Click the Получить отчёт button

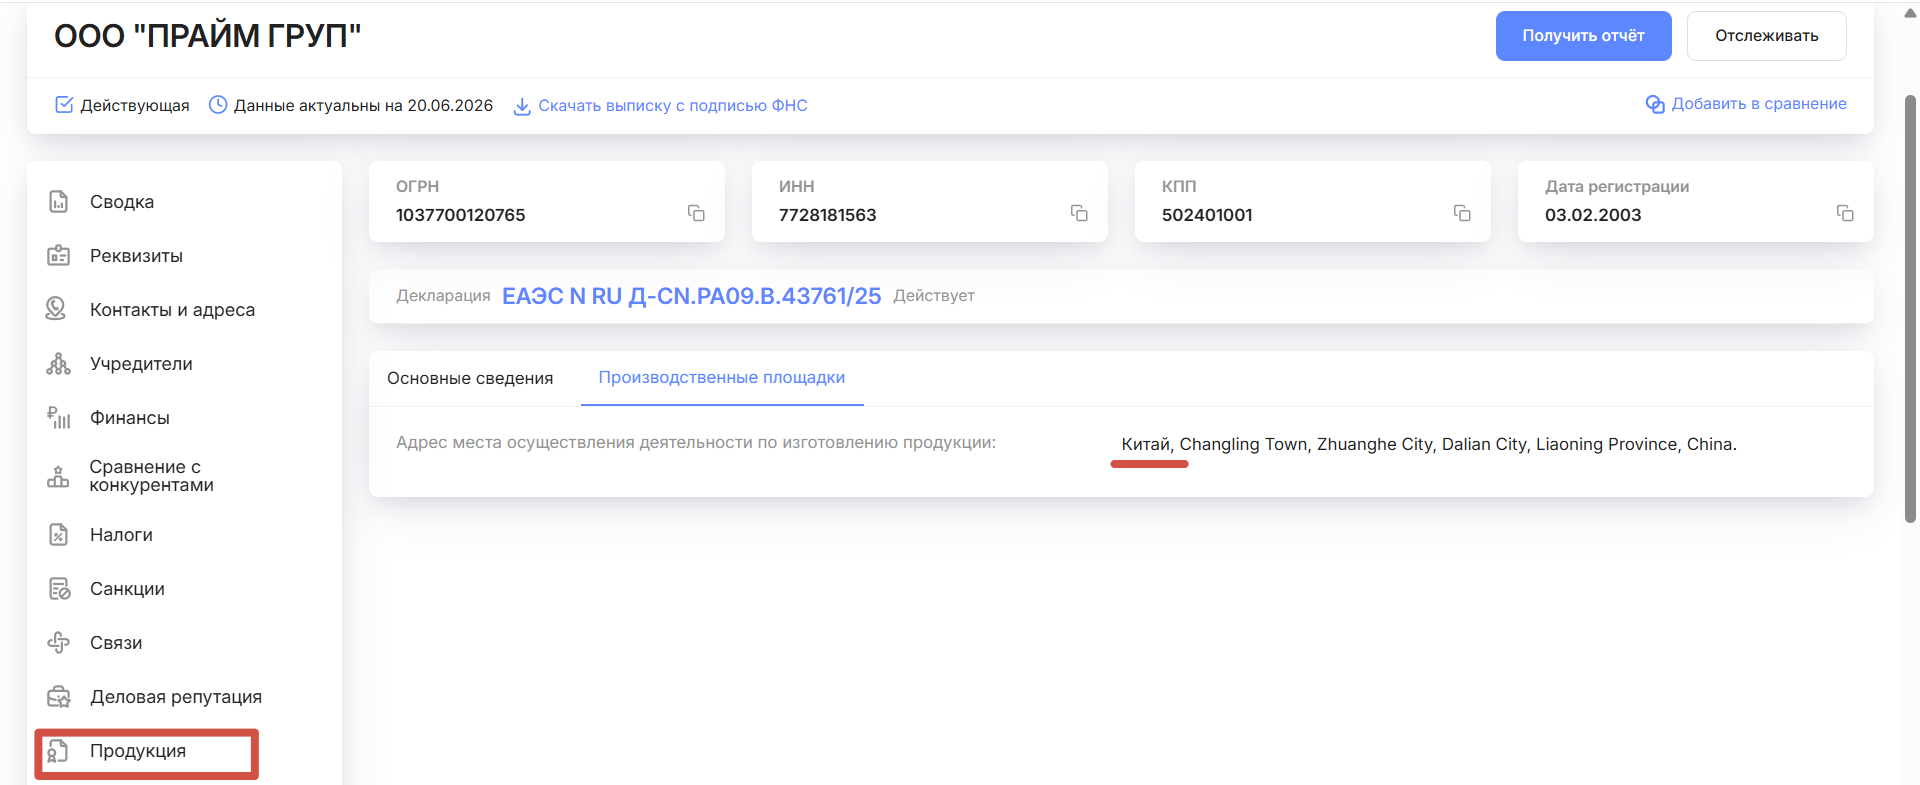point(1583,36)
